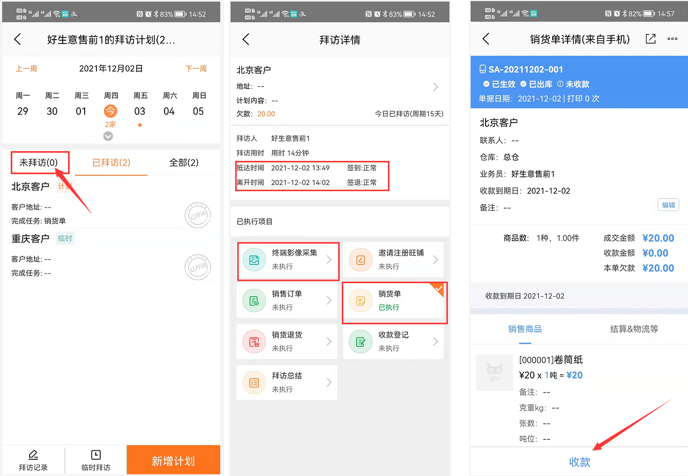Tap the order number SA-20211202-001

(526, 69)
